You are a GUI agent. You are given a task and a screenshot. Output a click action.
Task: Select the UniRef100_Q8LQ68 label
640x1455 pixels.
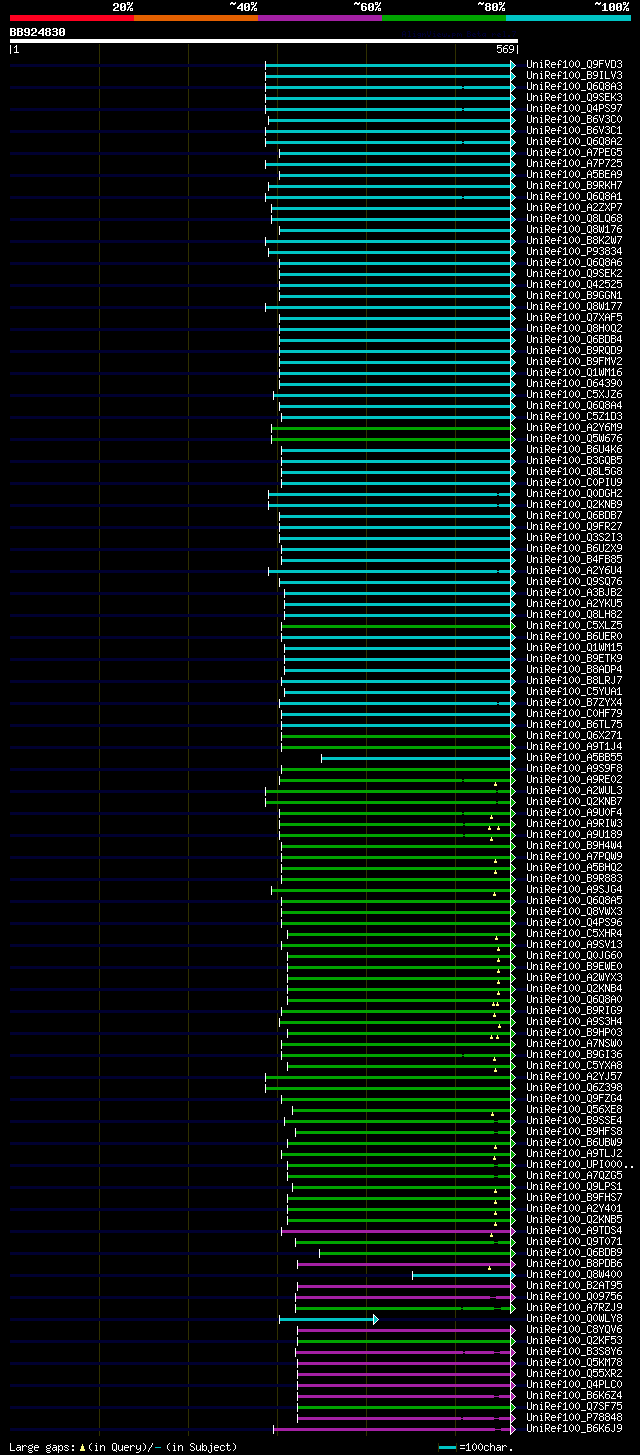[x=574, y=219]
